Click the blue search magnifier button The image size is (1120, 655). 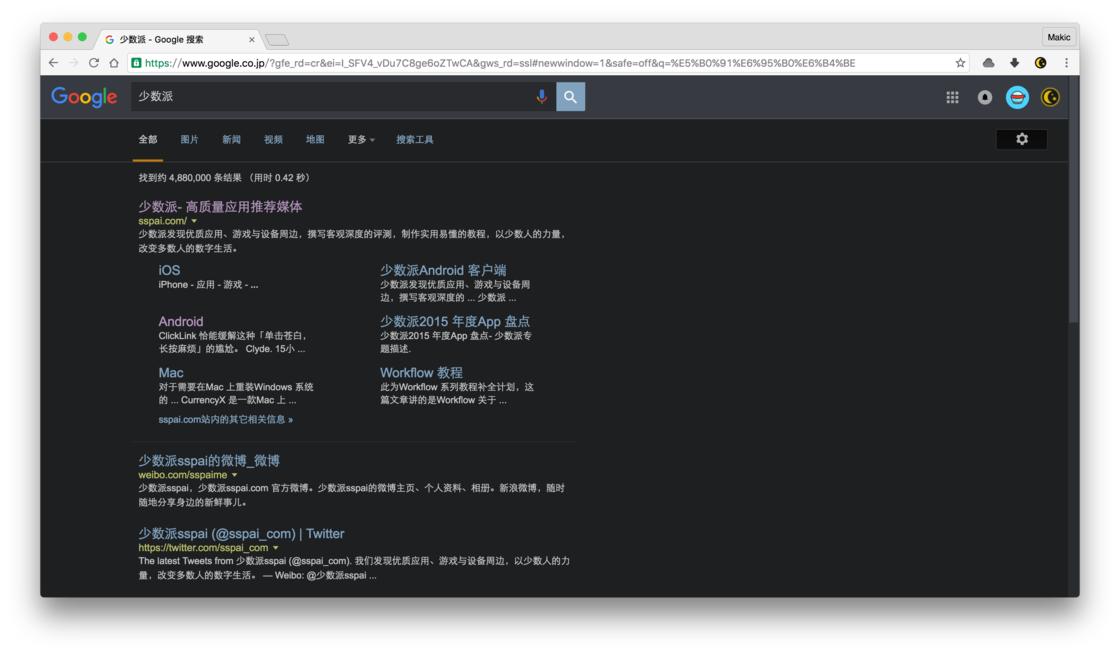click(x=570, y=97)
